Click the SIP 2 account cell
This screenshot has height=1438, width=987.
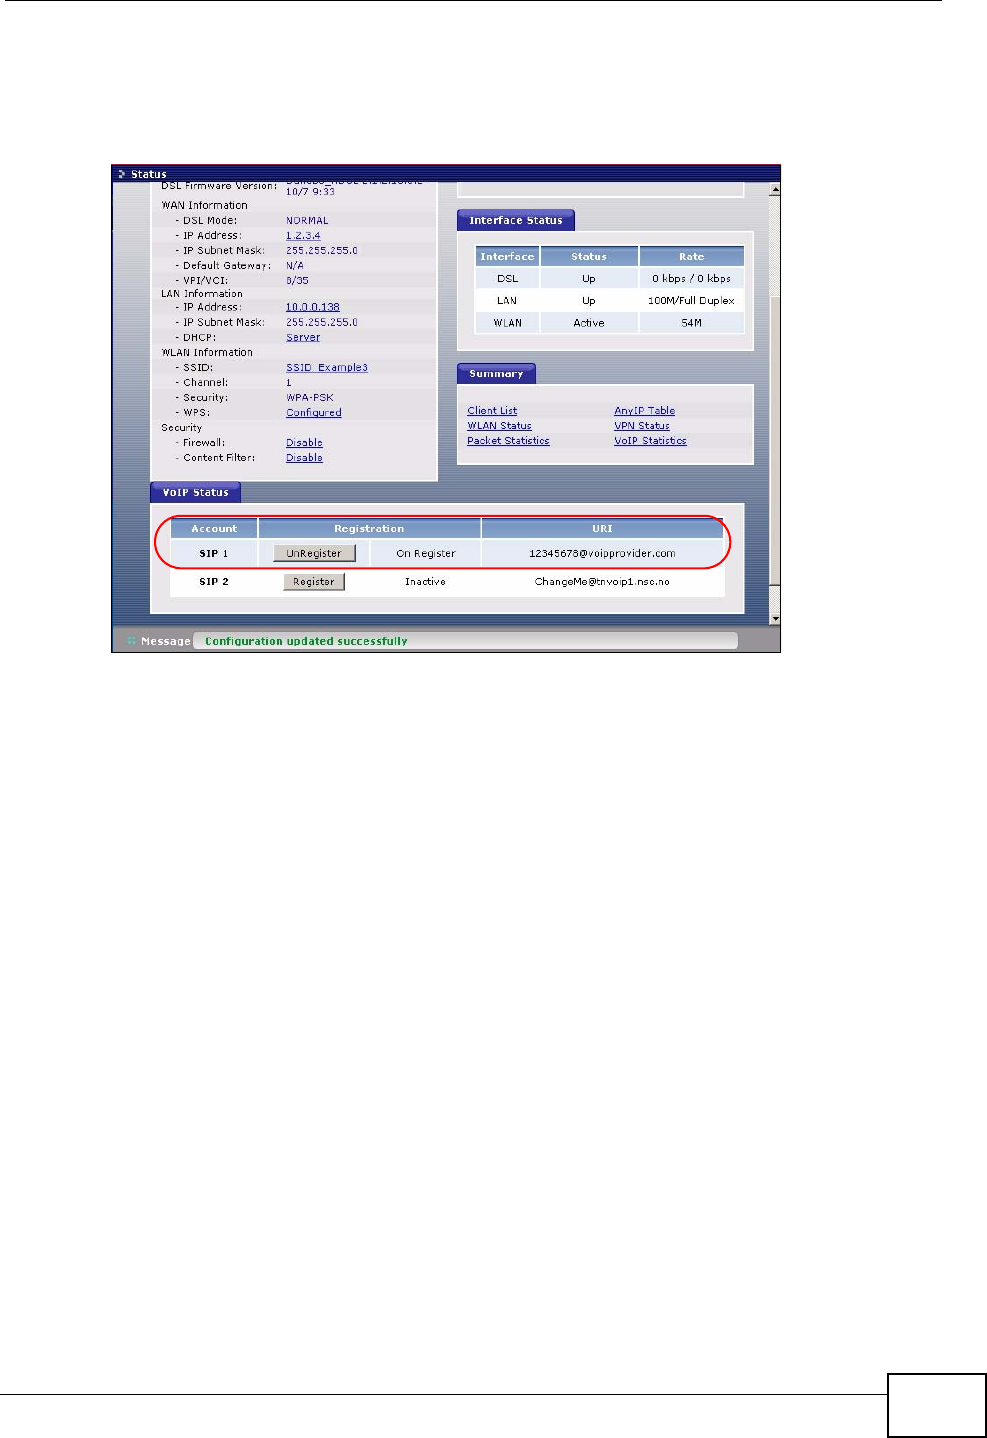(x=214, y=581)
